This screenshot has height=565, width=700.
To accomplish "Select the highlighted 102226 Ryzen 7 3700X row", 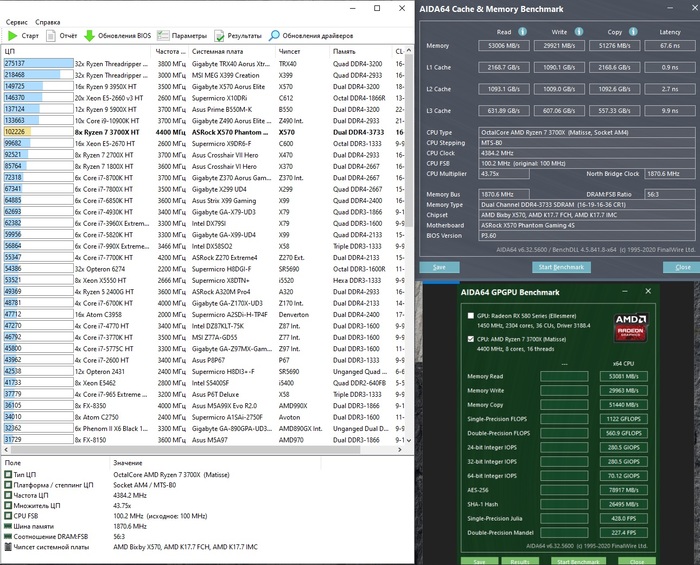I will point(204,132).
